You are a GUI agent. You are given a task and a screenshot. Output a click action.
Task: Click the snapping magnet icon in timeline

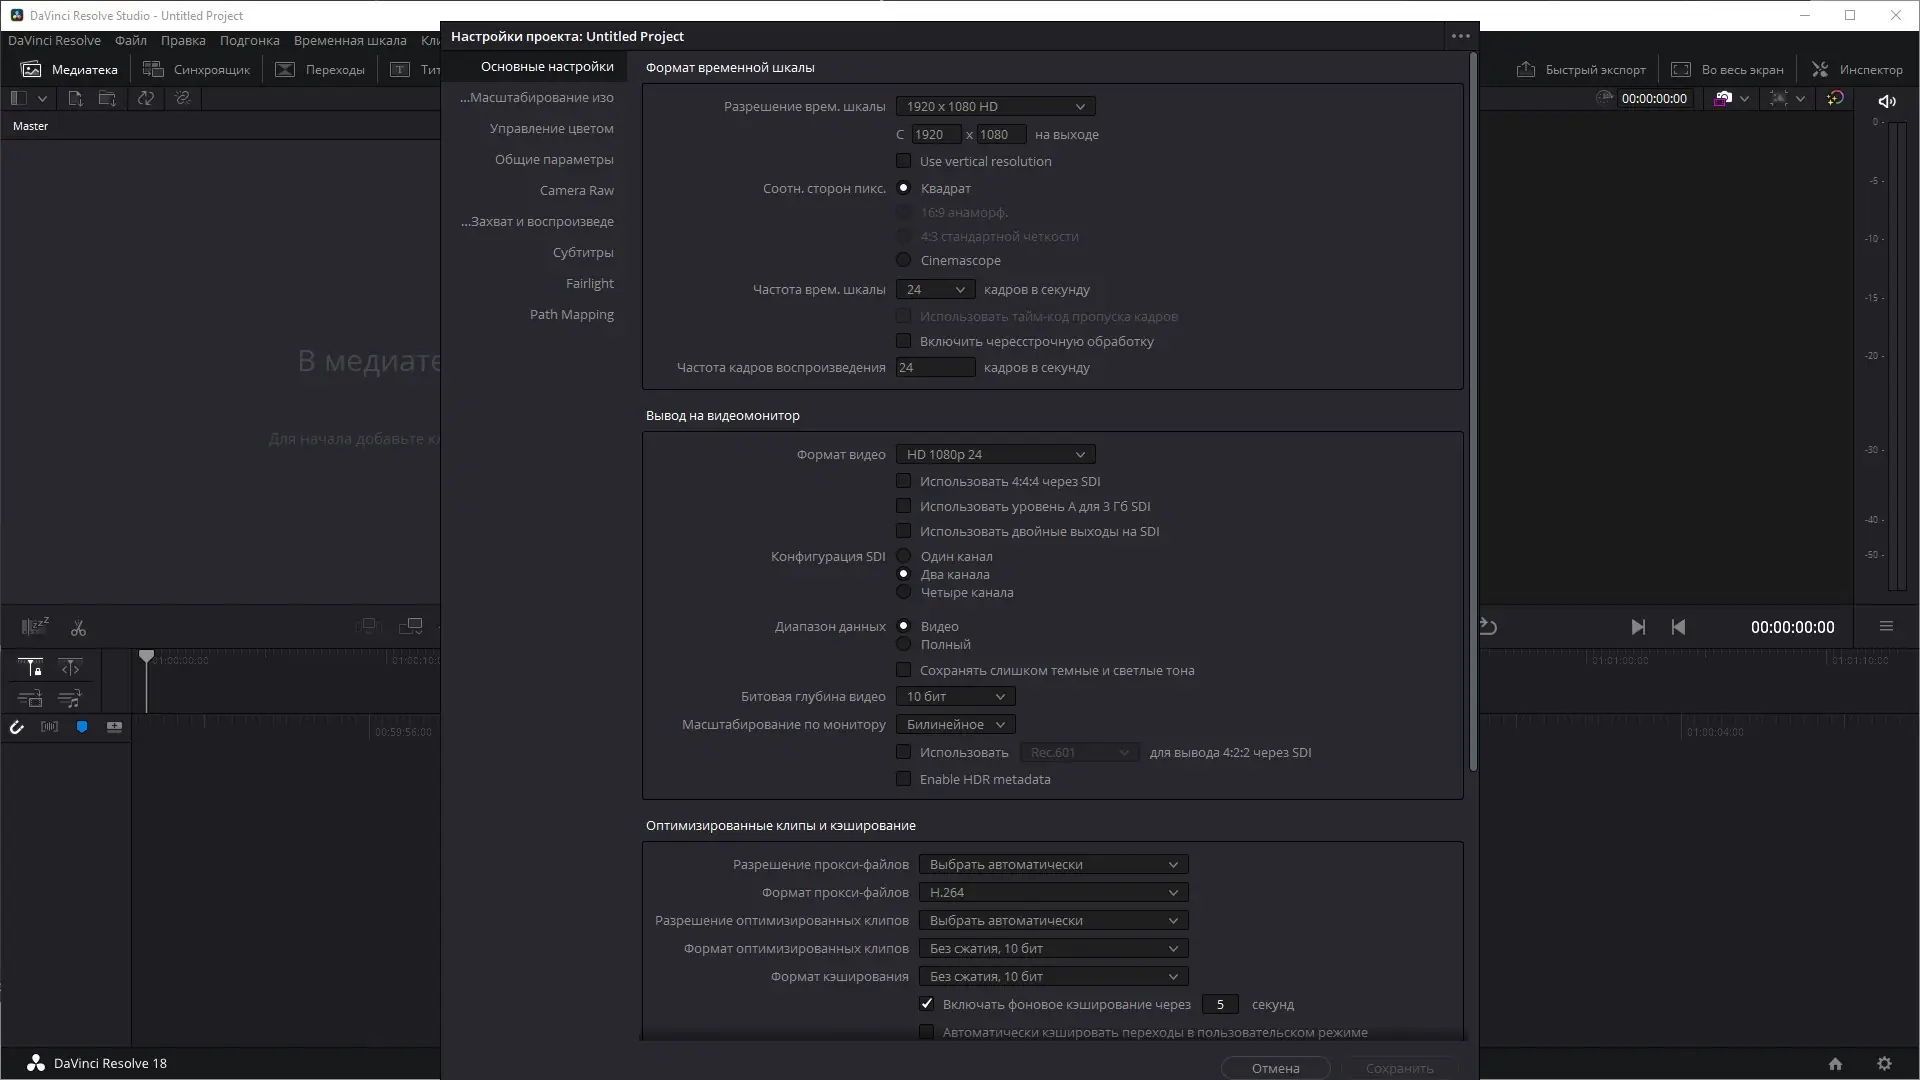point(17,727)
